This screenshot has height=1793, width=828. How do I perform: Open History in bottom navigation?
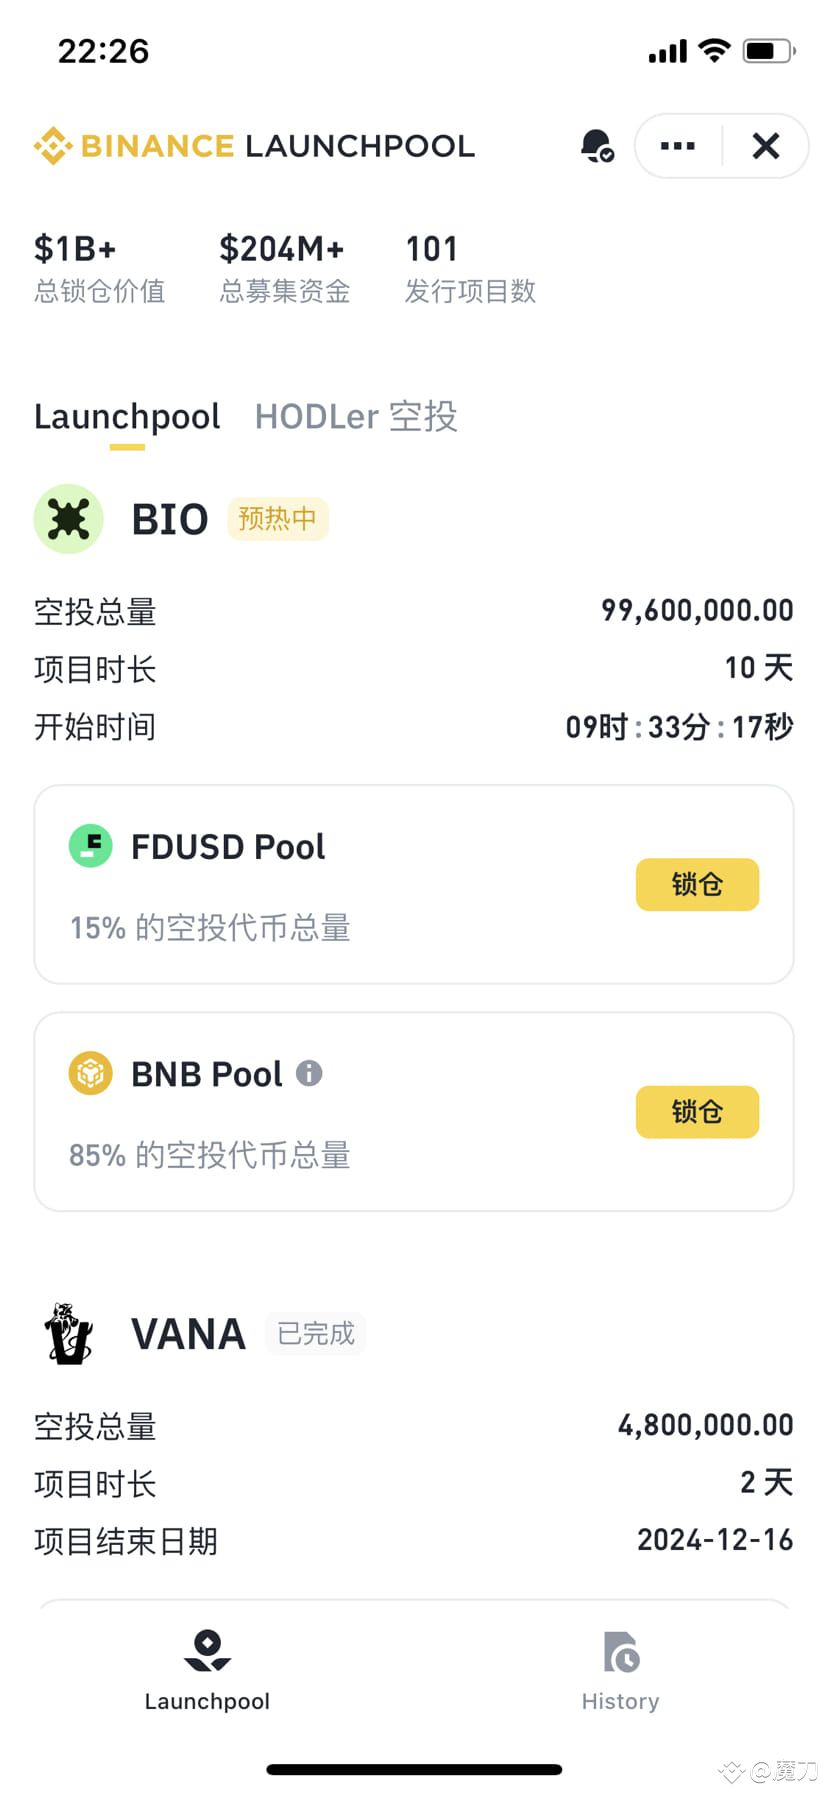click(x=620, y=1669)
